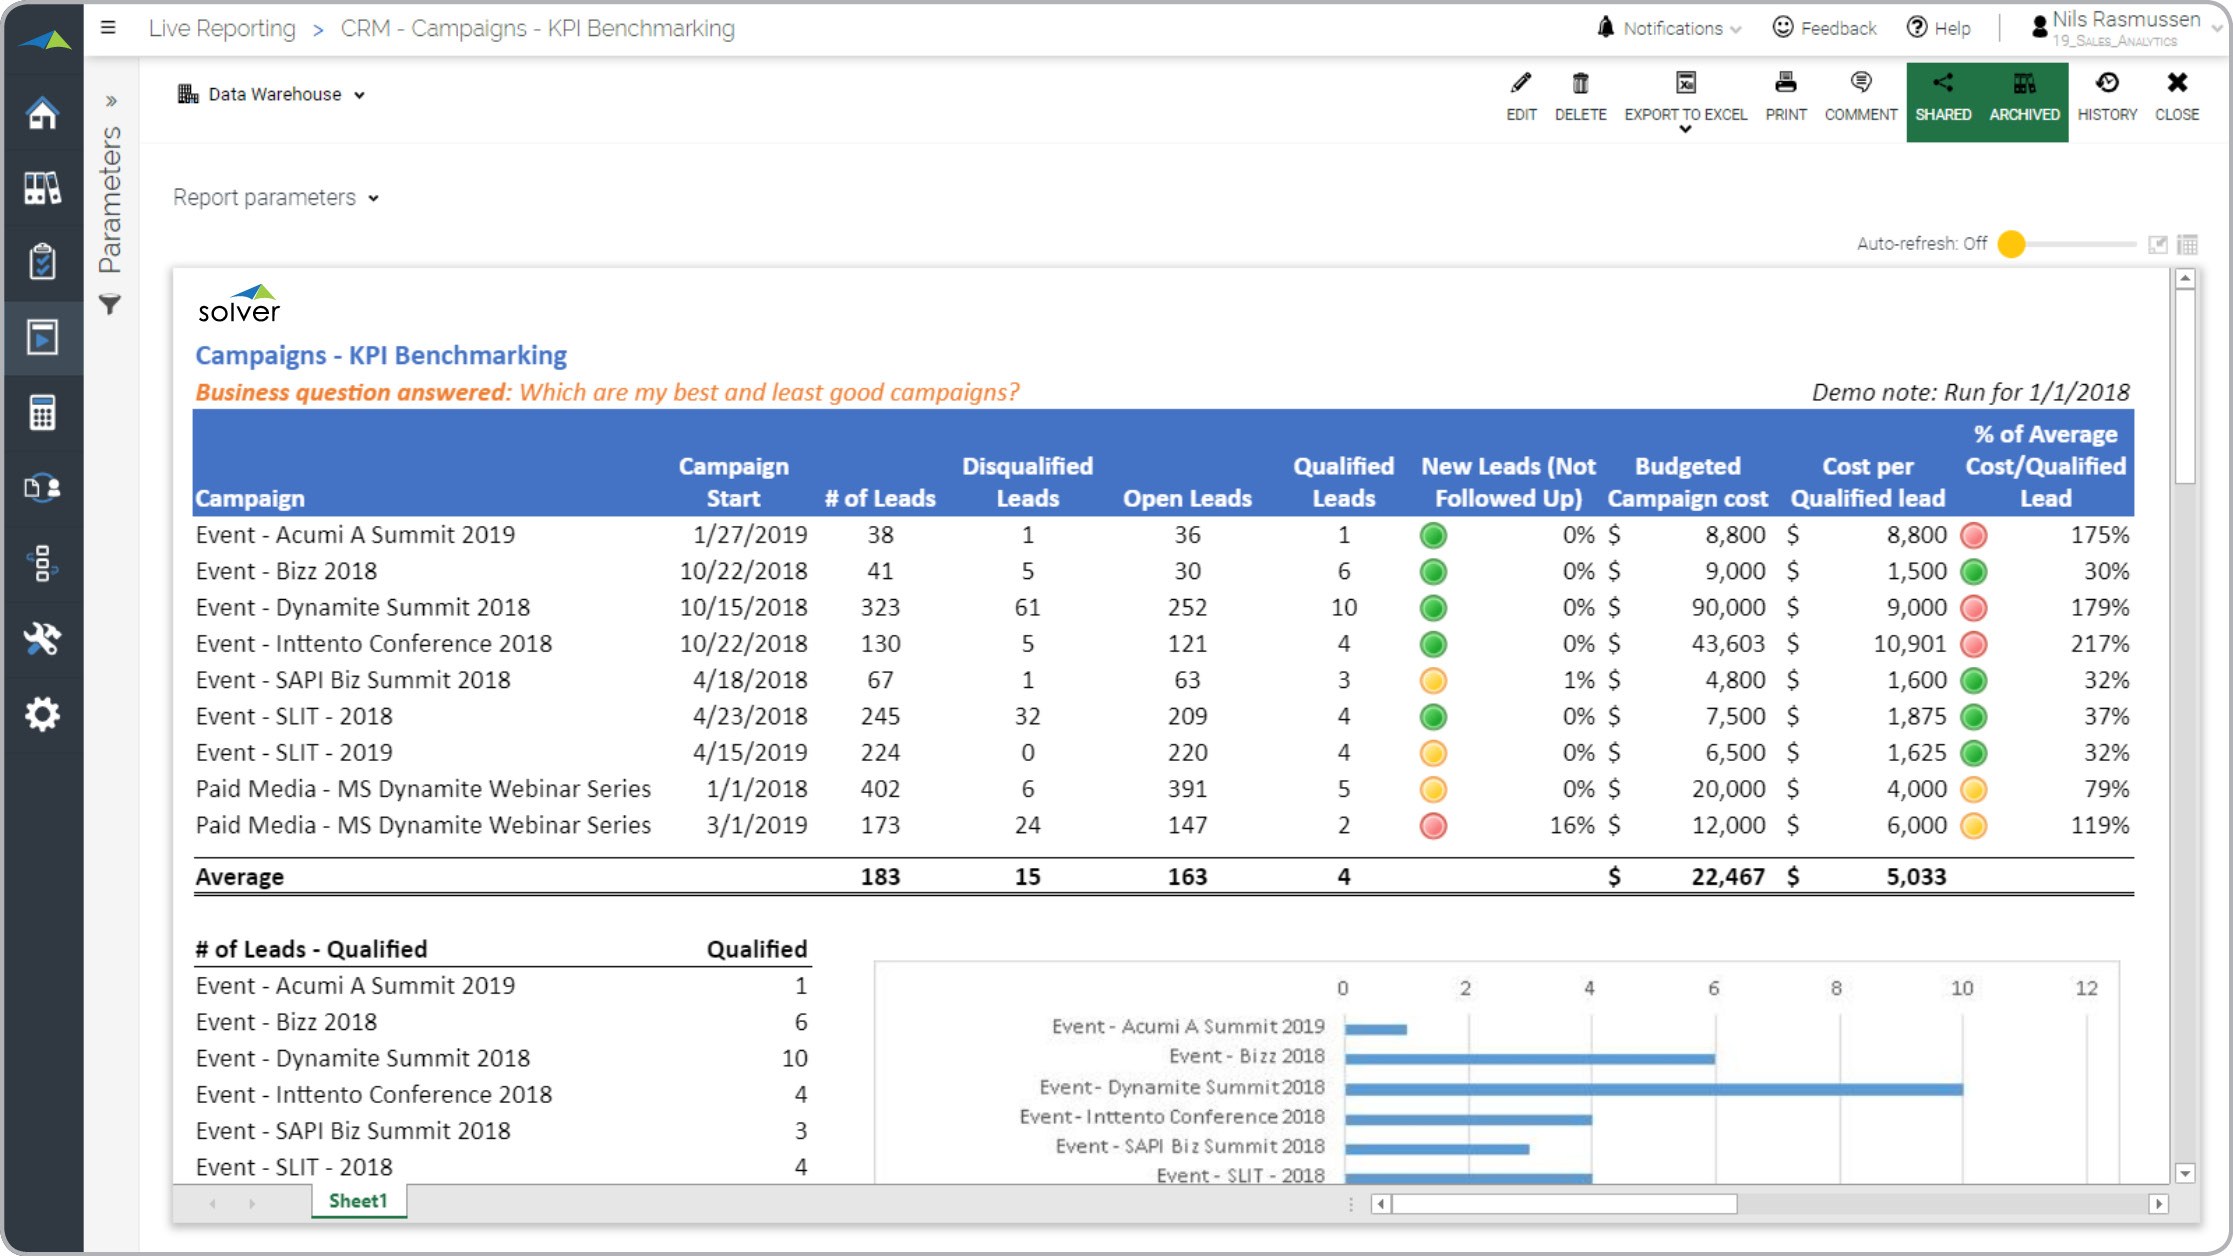Toggle the Shared button
The width and height of the screenshot is (2233, 1256).
click(x=1943, y=100)
